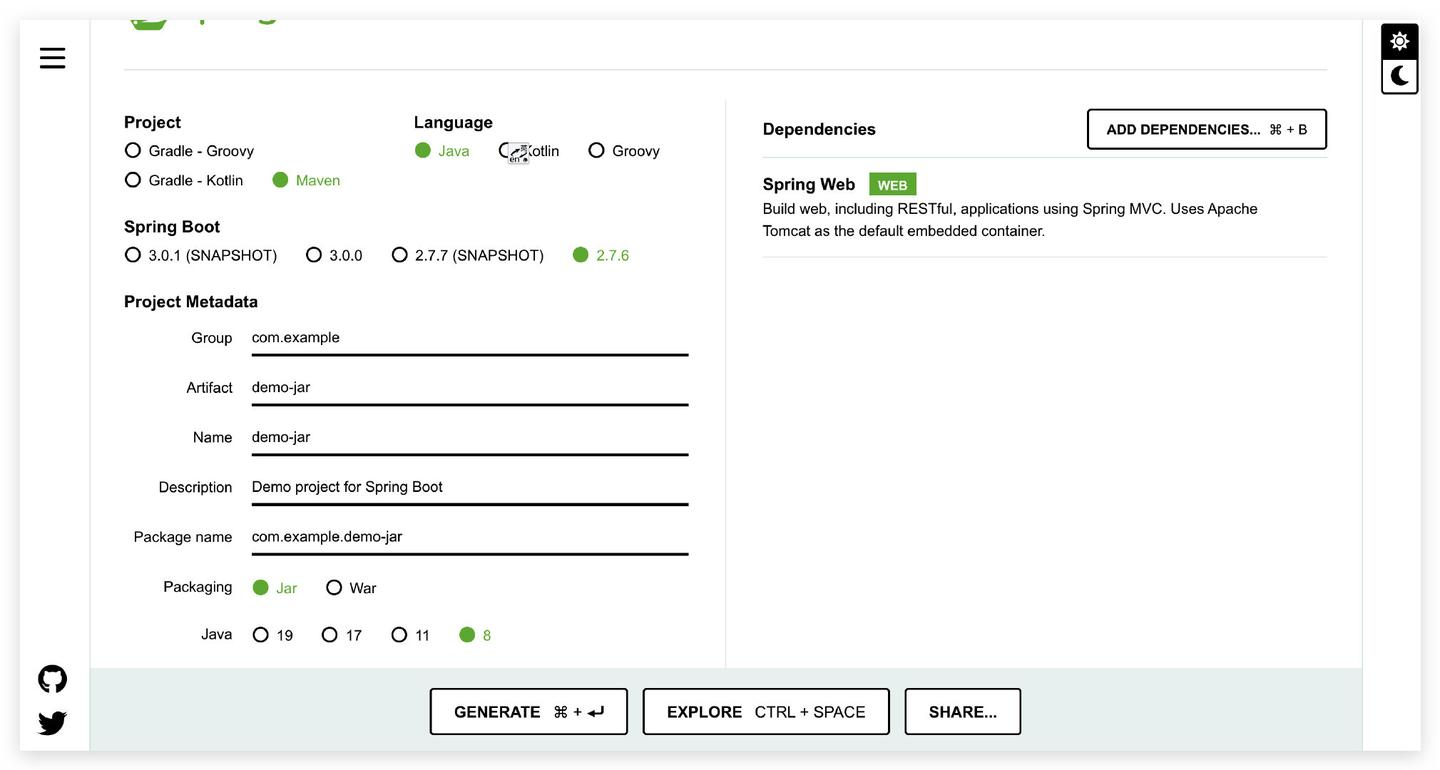
Task: Open the GitHub link icon
Action: coord(52,679)
